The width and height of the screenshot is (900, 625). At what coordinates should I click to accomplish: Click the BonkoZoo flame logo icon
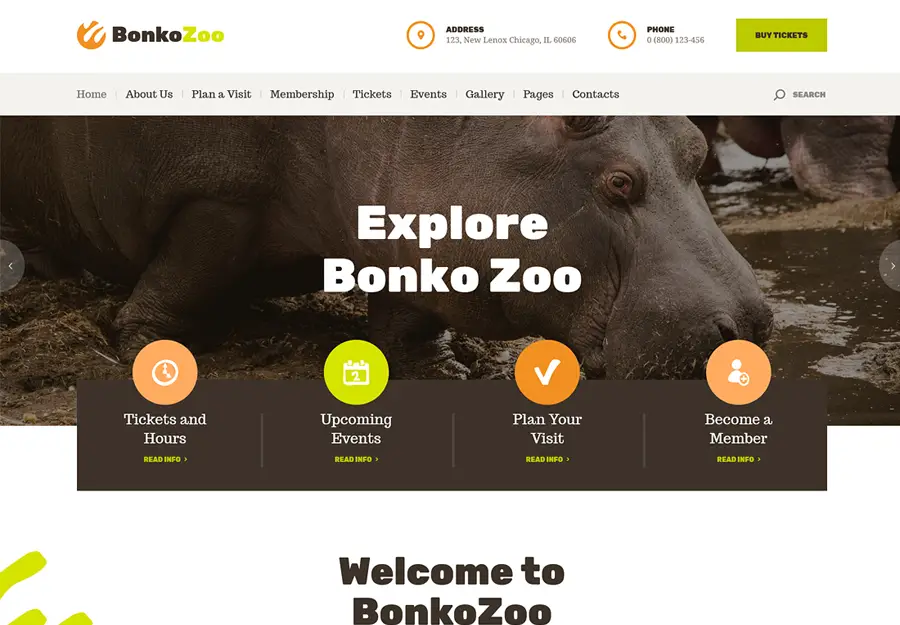click(x=91, y=35)
